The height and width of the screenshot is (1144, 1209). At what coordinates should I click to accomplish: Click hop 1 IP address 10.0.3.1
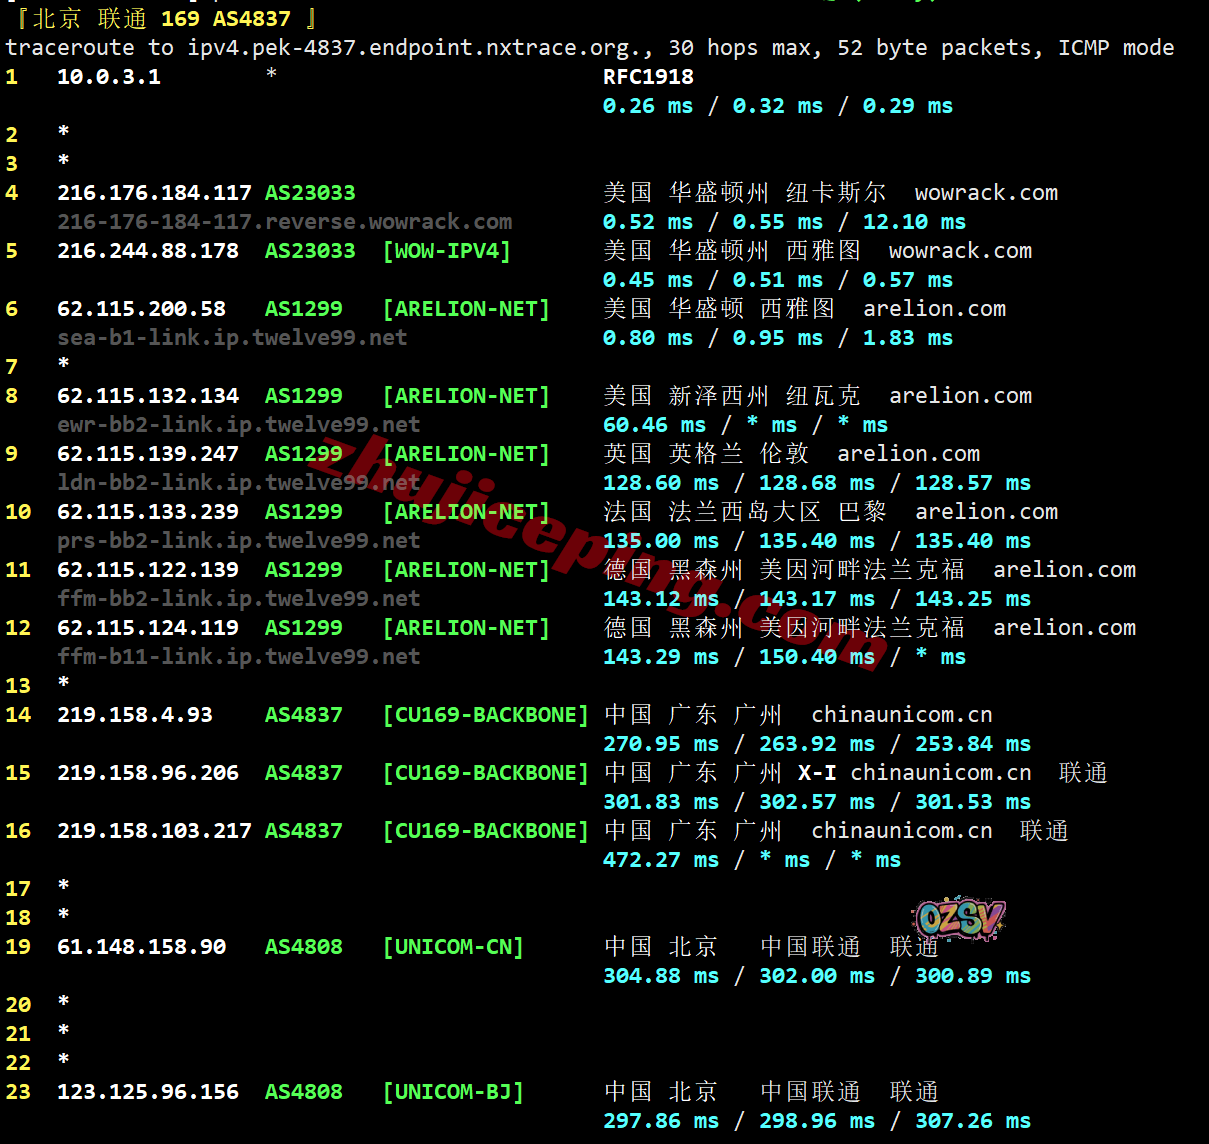click(109, 77)
